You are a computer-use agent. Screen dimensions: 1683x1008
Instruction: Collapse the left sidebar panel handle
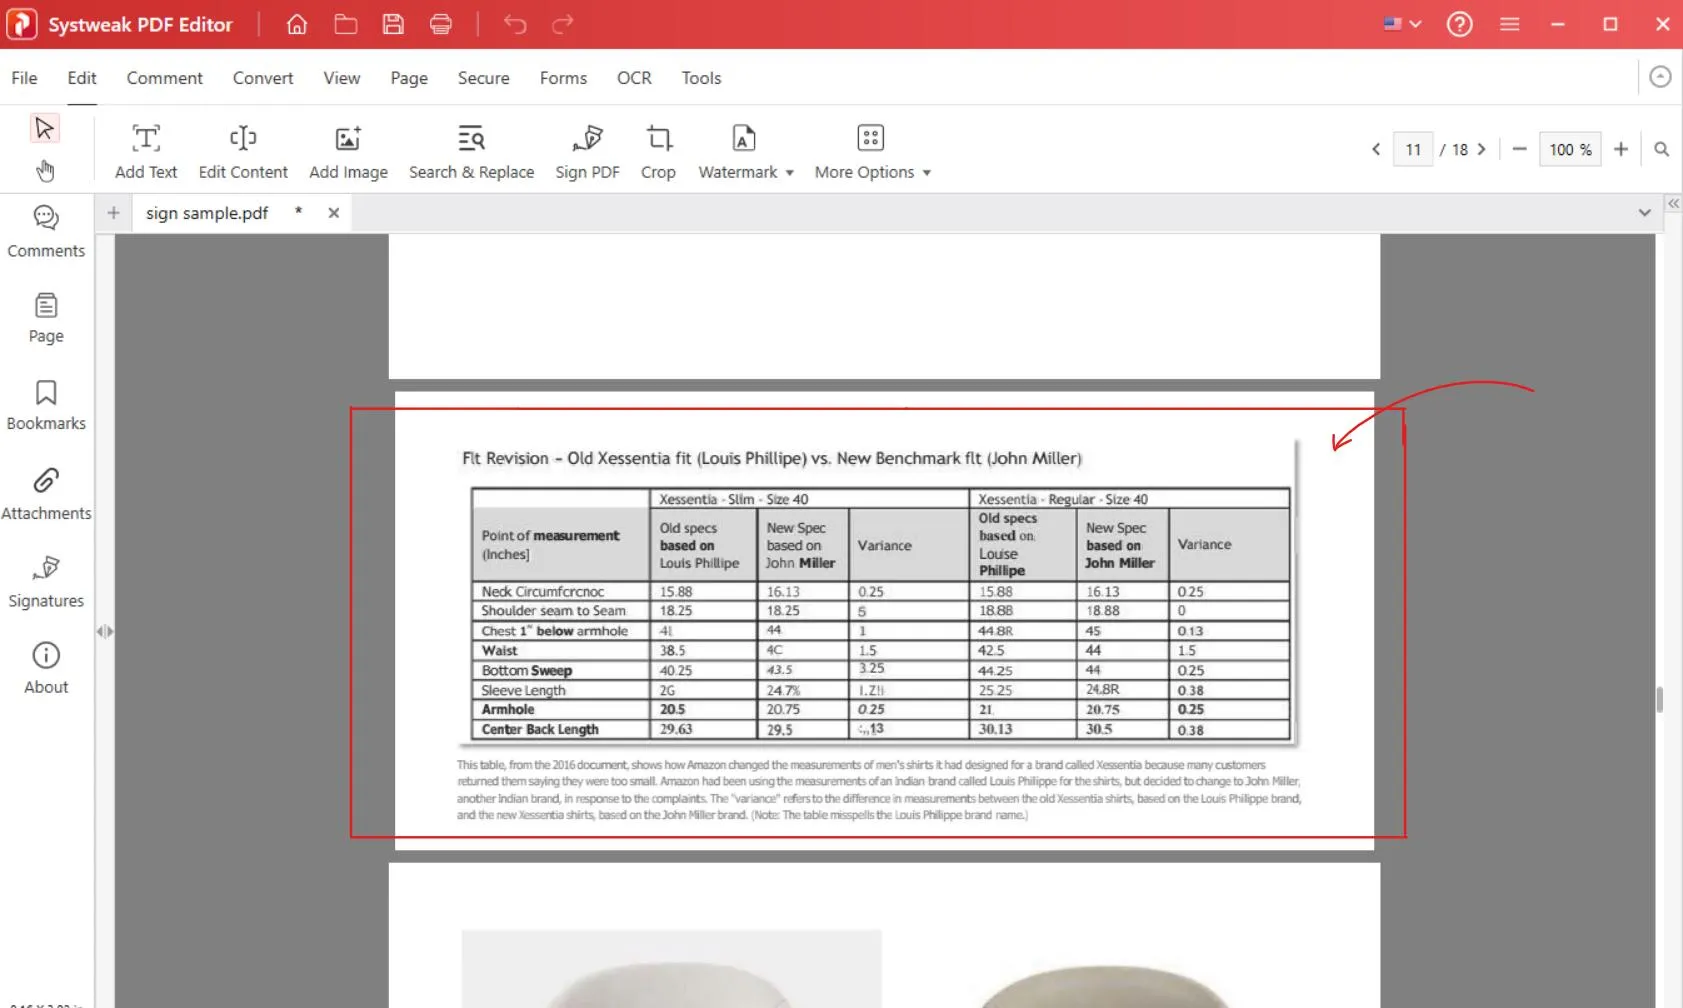(104, 631)
